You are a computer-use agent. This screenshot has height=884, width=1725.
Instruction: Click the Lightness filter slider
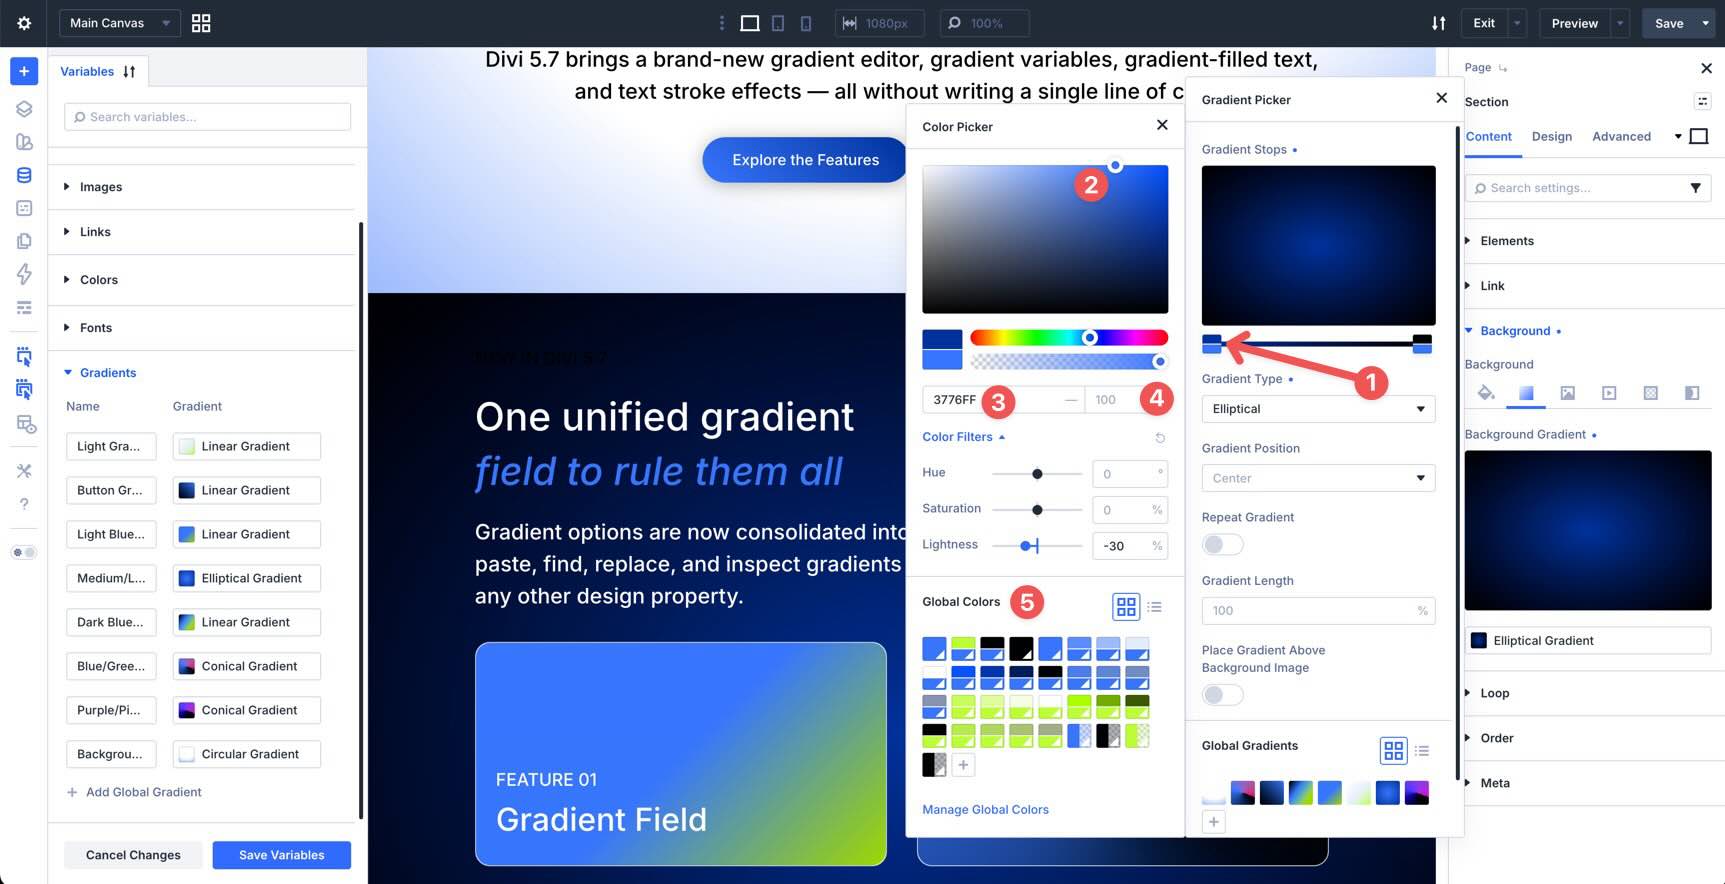point(1037,546)
